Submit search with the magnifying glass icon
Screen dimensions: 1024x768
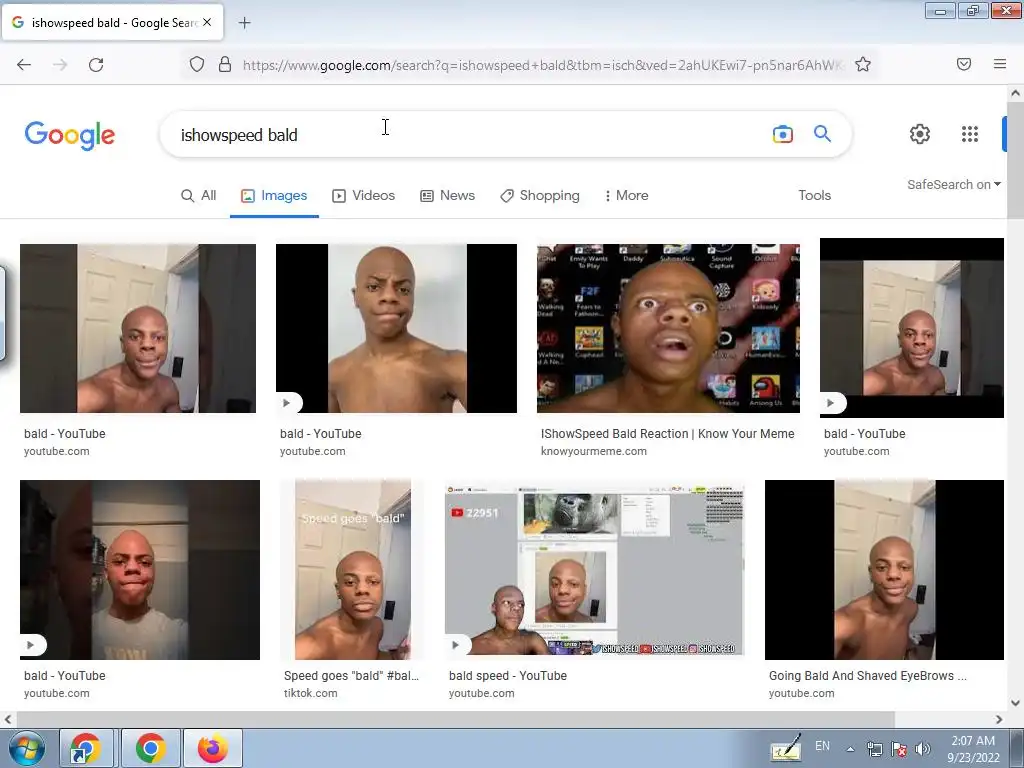(822, 134)
